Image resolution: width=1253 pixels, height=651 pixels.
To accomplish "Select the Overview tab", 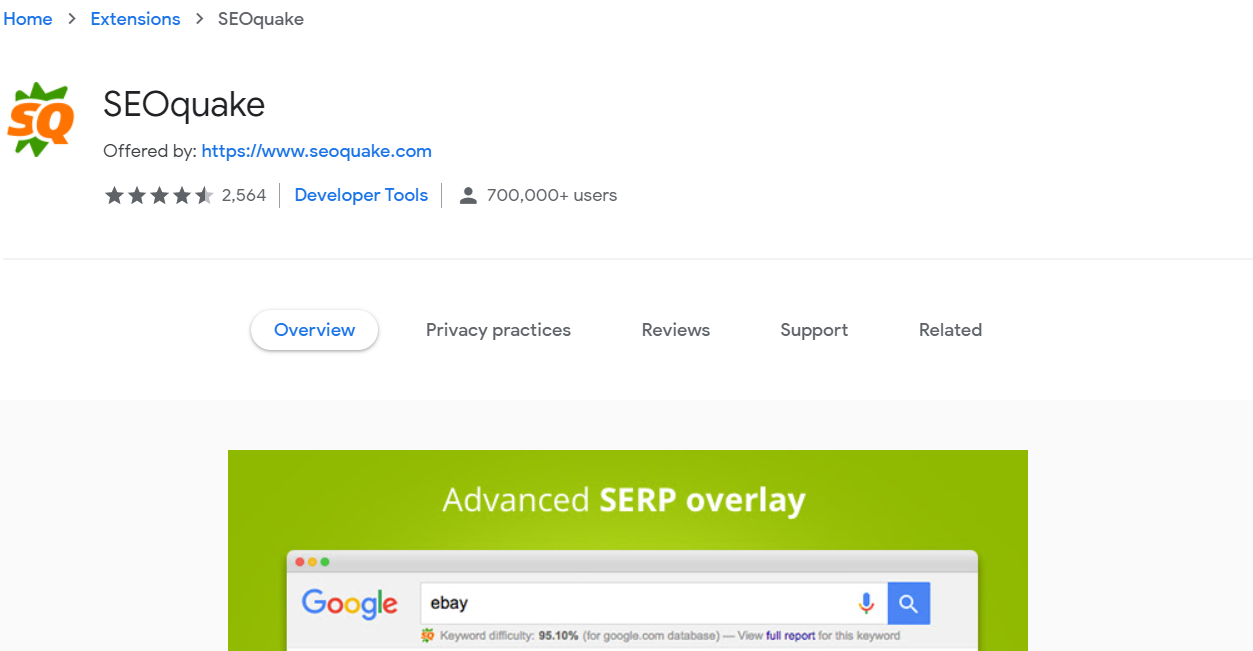I will click(314, 330).
